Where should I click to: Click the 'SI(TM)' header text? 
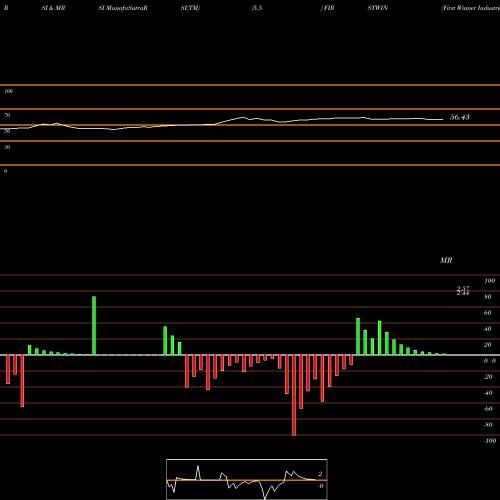[190, 8]
